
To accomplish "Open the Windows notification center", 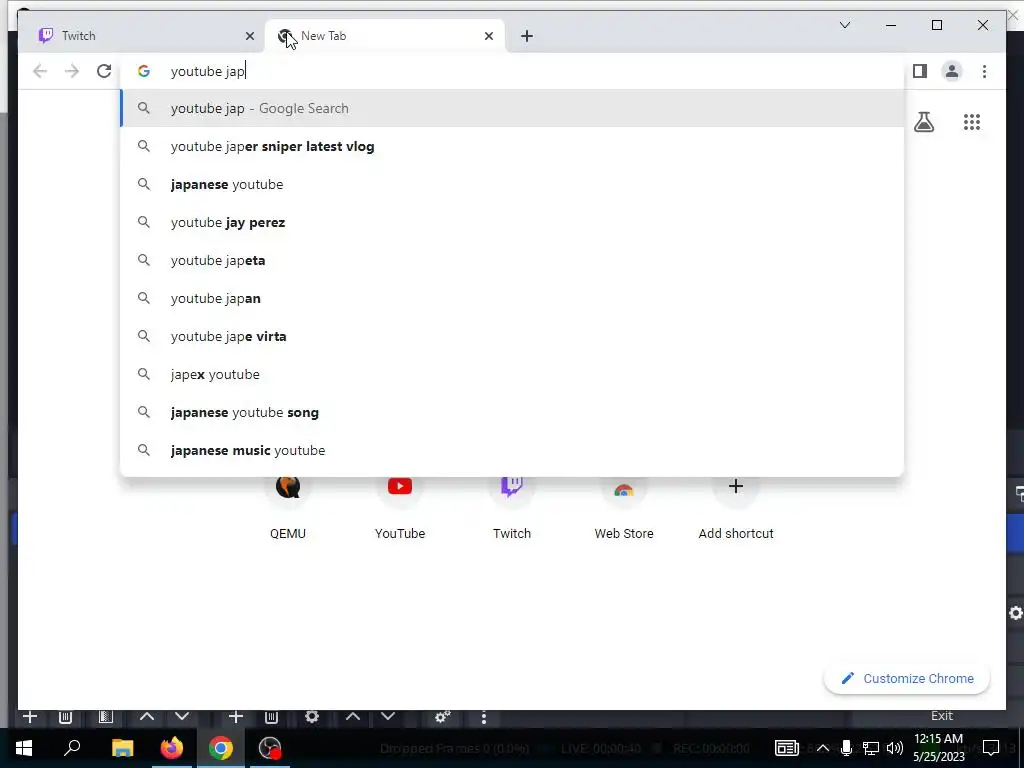I will [991, 748].
